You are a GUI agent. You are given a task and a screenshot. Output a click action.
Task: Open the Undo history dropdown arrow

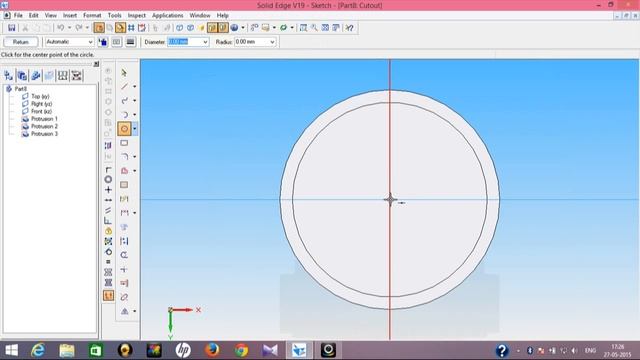click(69, 28)
